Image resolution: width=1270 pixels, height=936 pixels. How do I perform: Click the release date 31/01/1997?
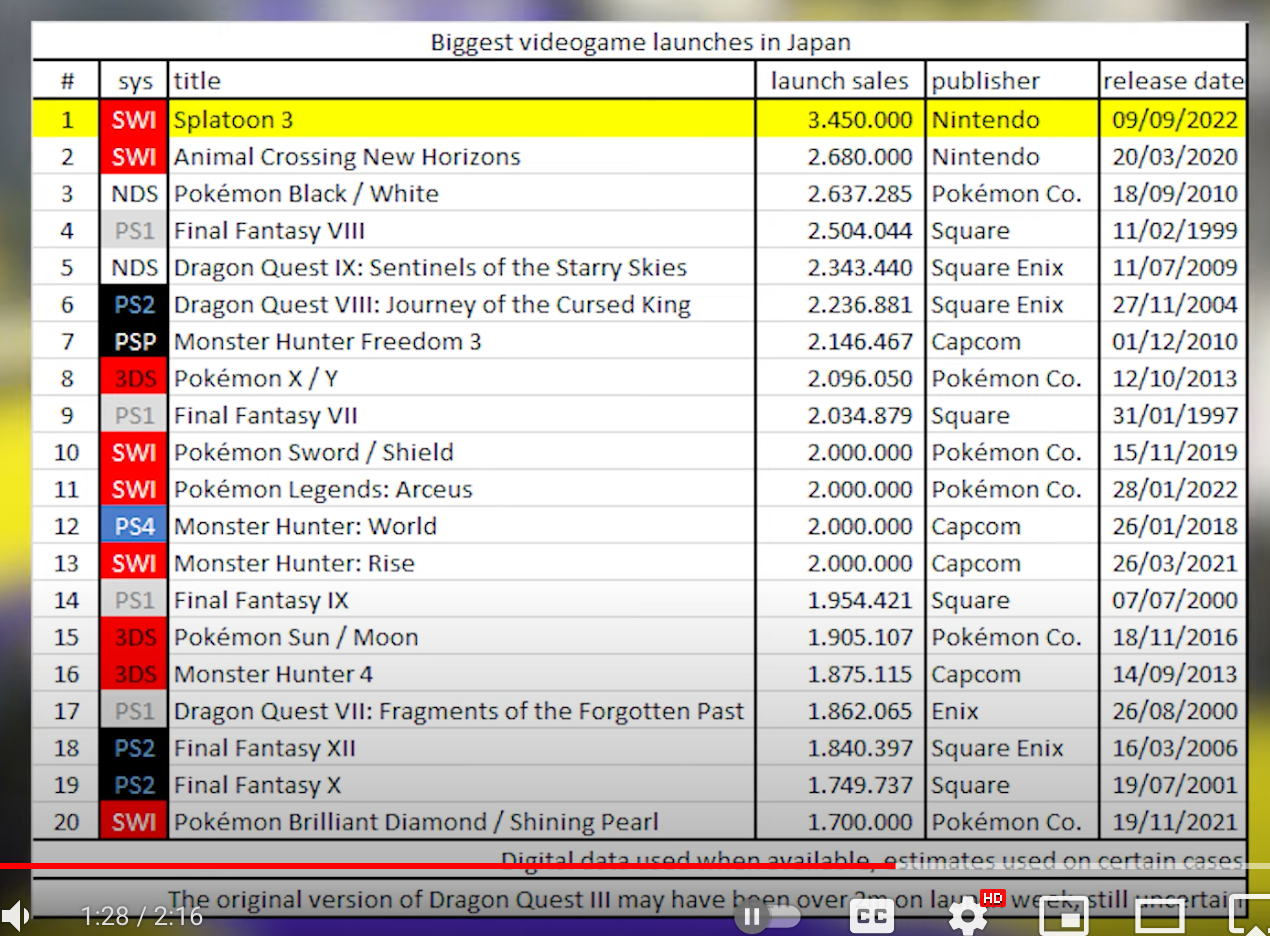tap(1175, 416)
